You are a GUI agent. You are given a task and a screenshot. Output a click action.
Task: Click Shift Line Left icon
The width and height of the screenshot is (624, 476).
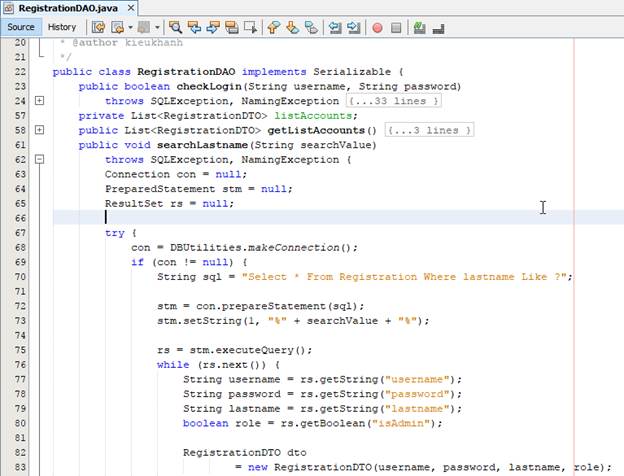(x=335, y=27)
